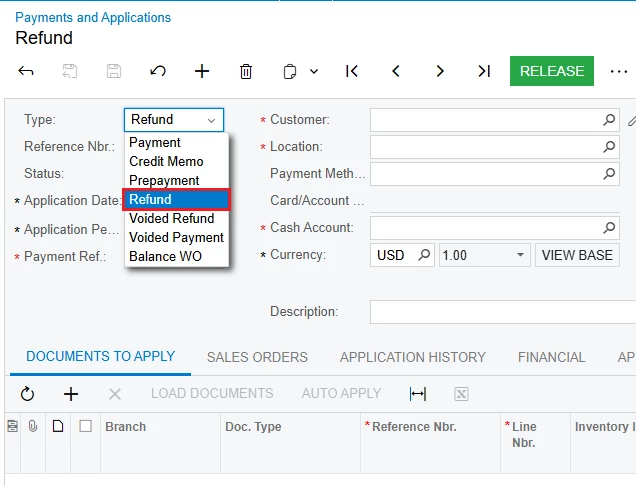
Task: Go to the next record
Action: click(440, 71)
